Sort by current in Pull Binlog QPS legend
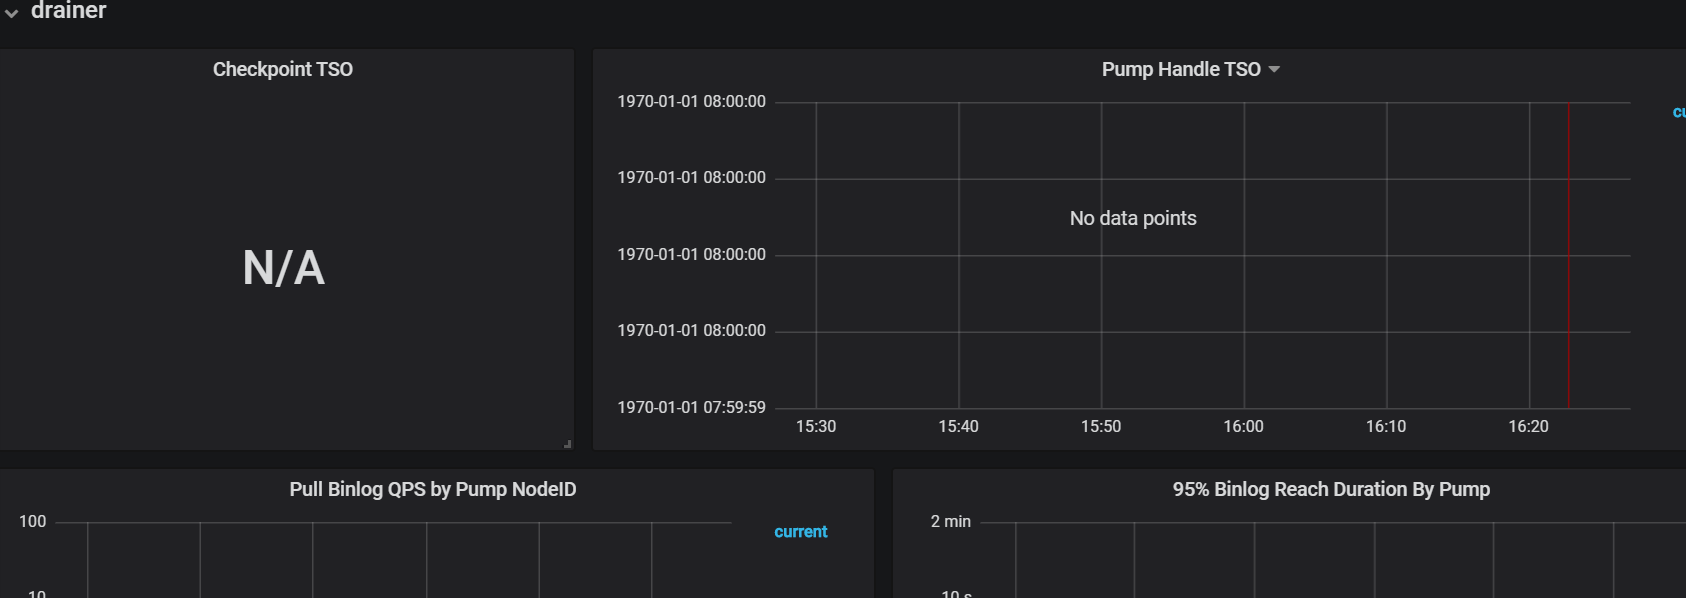This screenshot has height=598, width=1686. (x=800, y=532)
